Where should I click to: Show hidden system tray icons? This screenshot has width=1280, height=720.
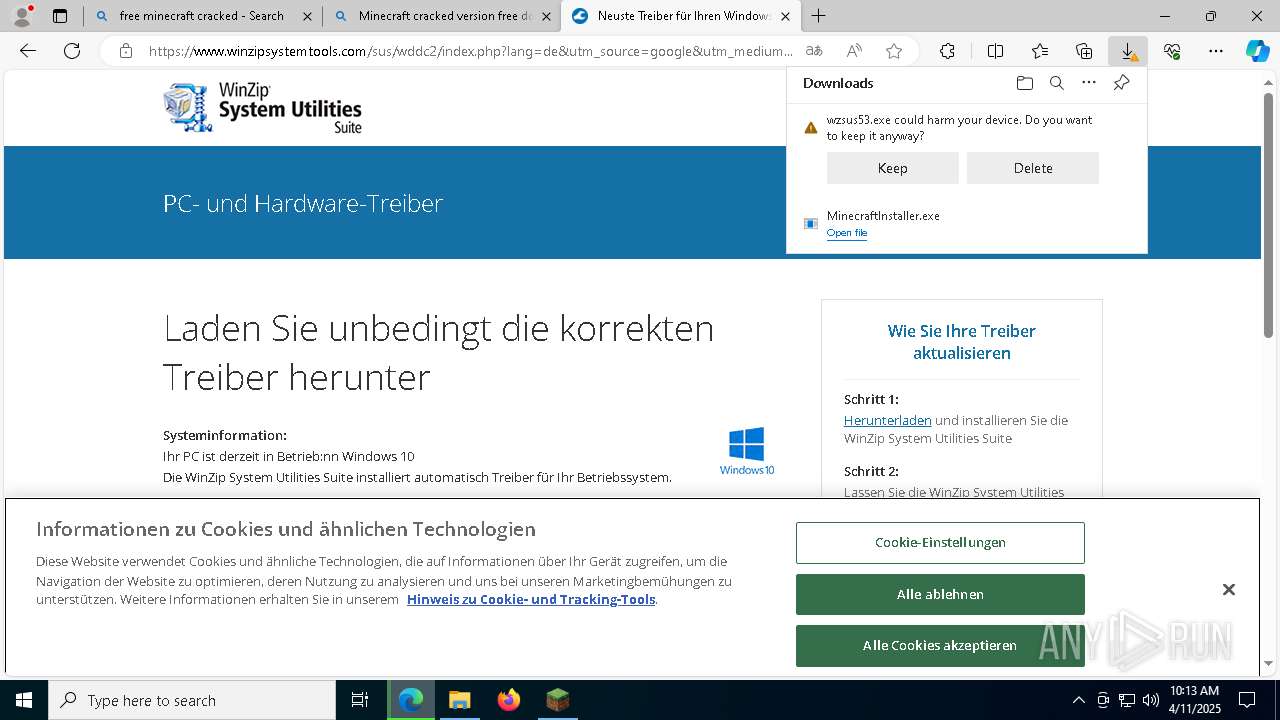point(1078,700)
